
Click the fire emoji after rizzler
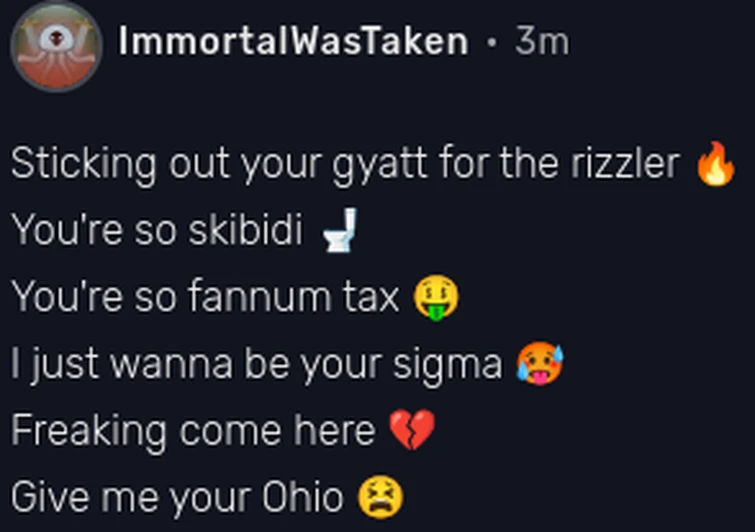coord(715,166)
